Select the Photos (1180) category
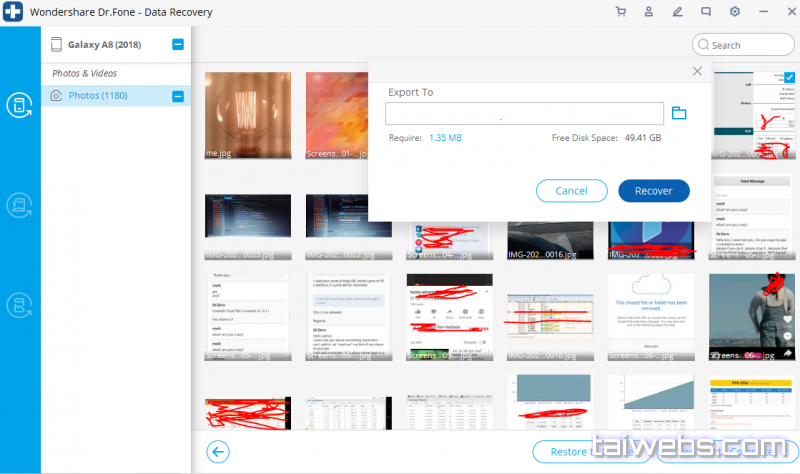The height and width of the screenshot is (474, 800). tap(97, 96)
